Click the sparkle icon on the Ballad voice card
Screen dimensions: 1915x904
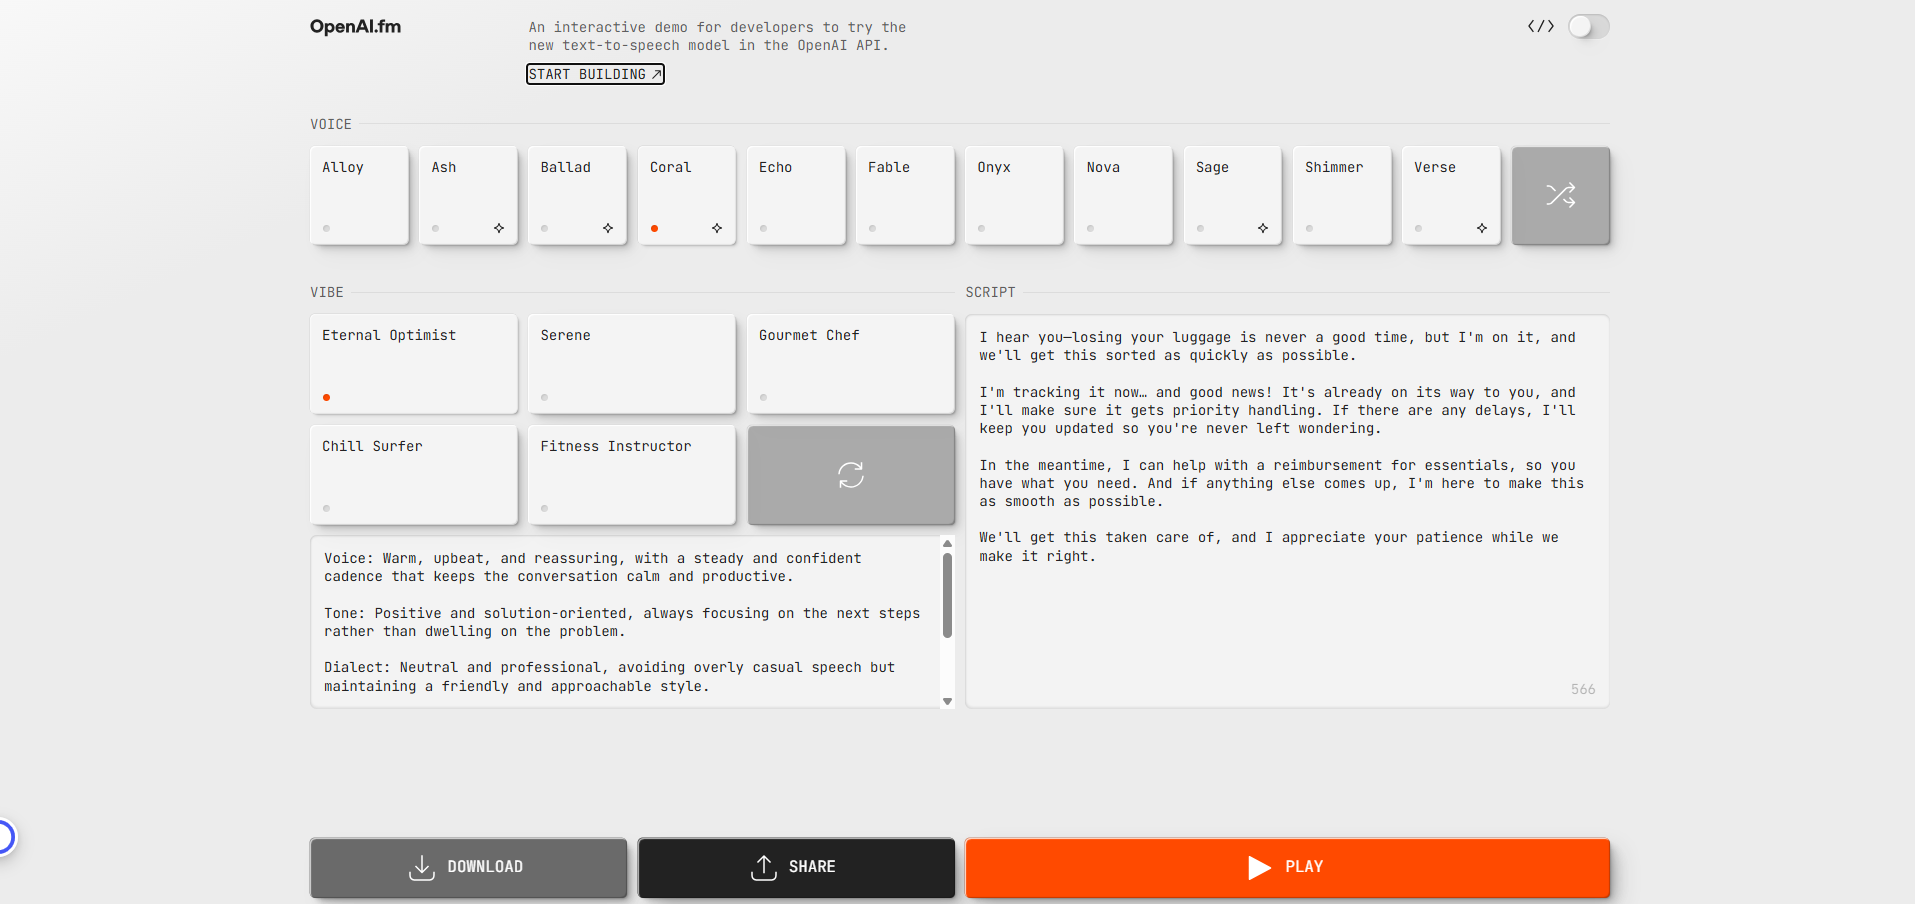click(607, 228)
